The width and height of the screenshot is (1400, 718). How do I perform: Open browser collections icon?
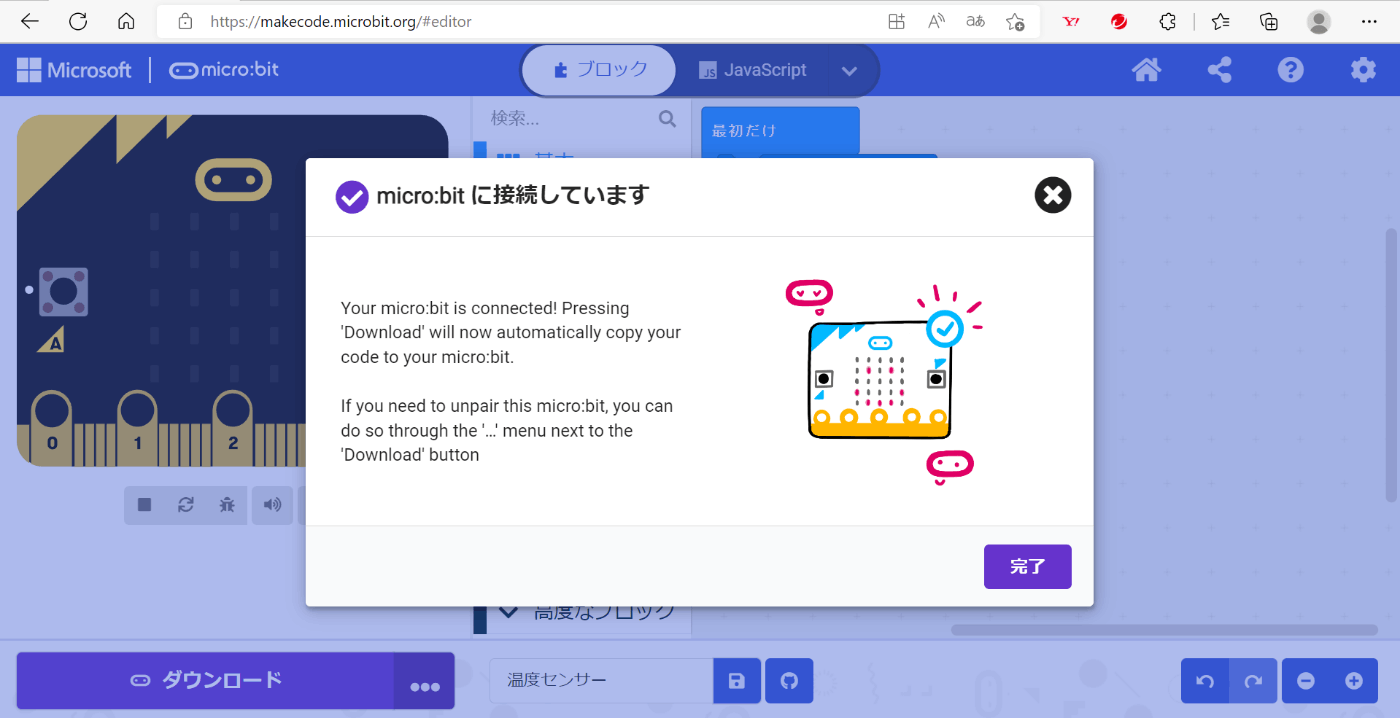[x=1269, y=21]
